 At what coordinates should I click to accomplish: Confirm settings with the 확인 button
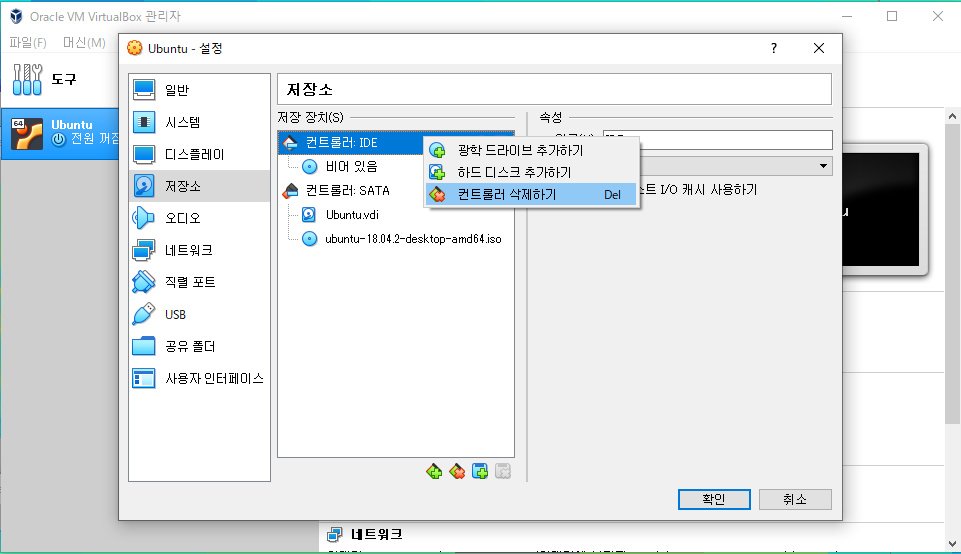(714, 499)
